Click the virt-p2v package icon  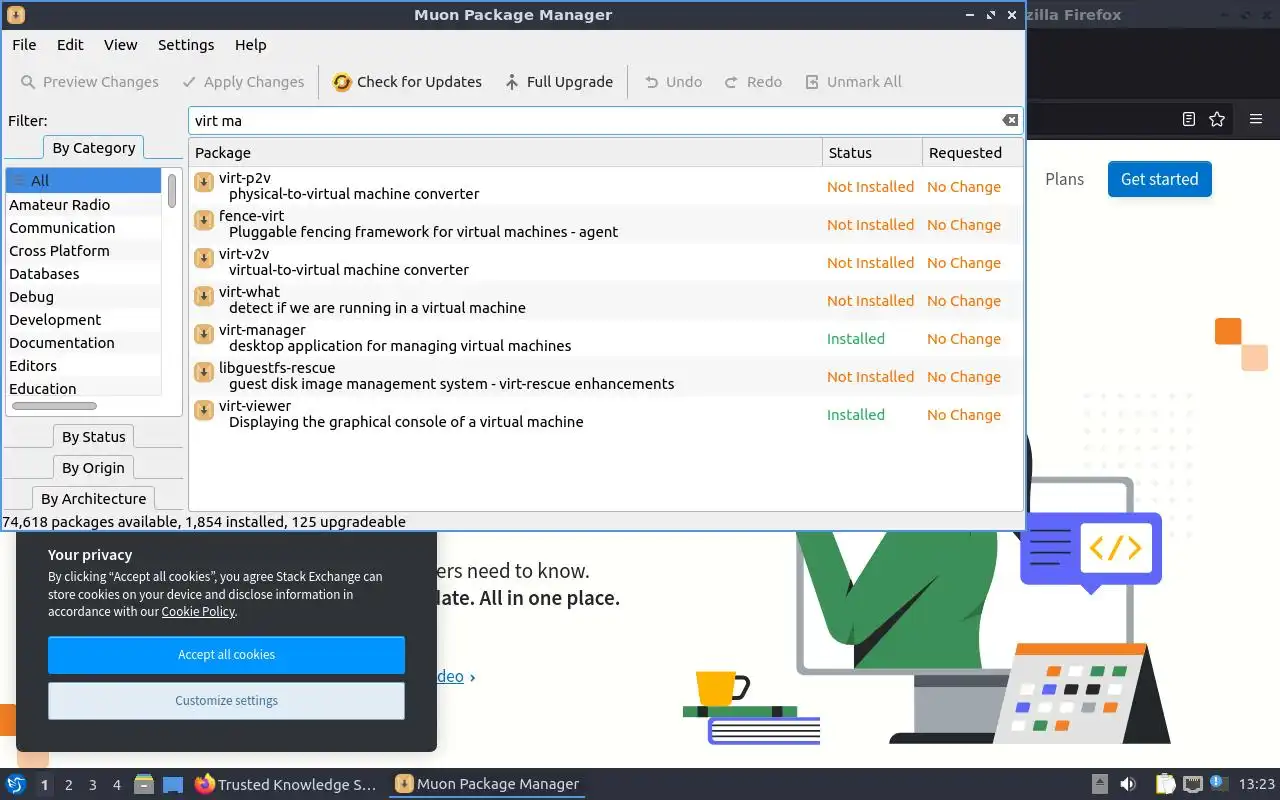click(x=204, y=181)
